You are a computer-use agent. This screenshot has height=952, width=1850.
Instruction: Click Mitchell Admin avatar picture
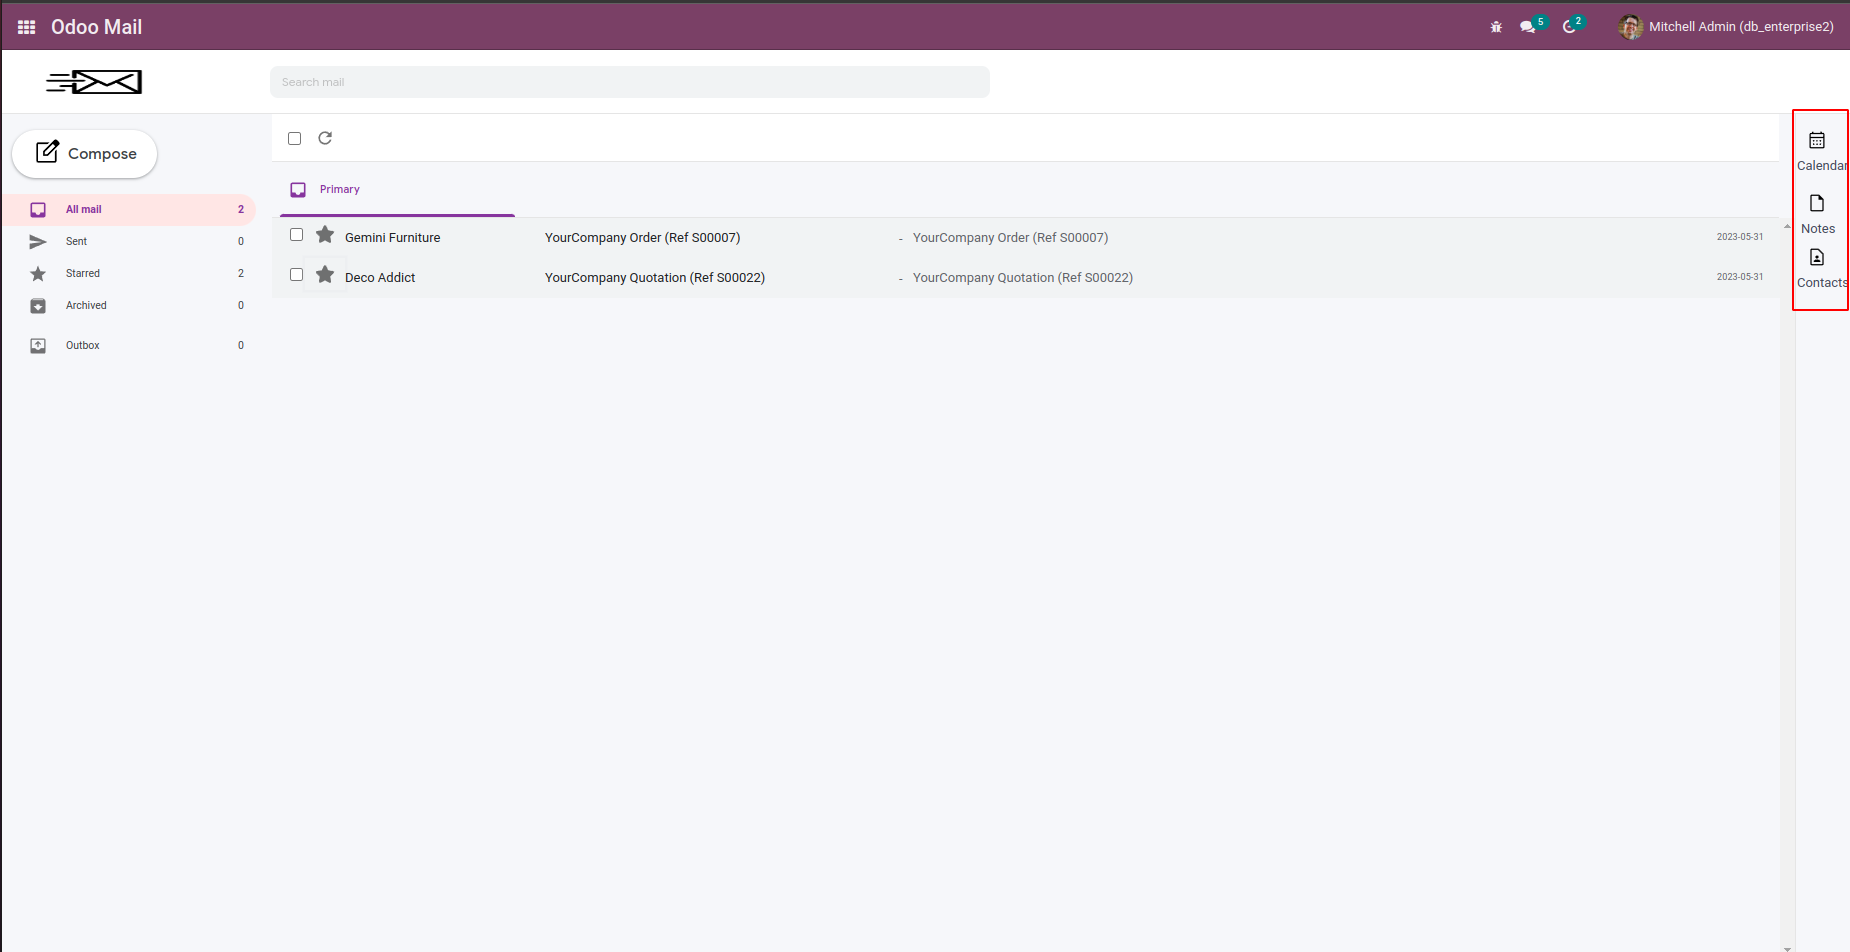(x=1630, y=27)
